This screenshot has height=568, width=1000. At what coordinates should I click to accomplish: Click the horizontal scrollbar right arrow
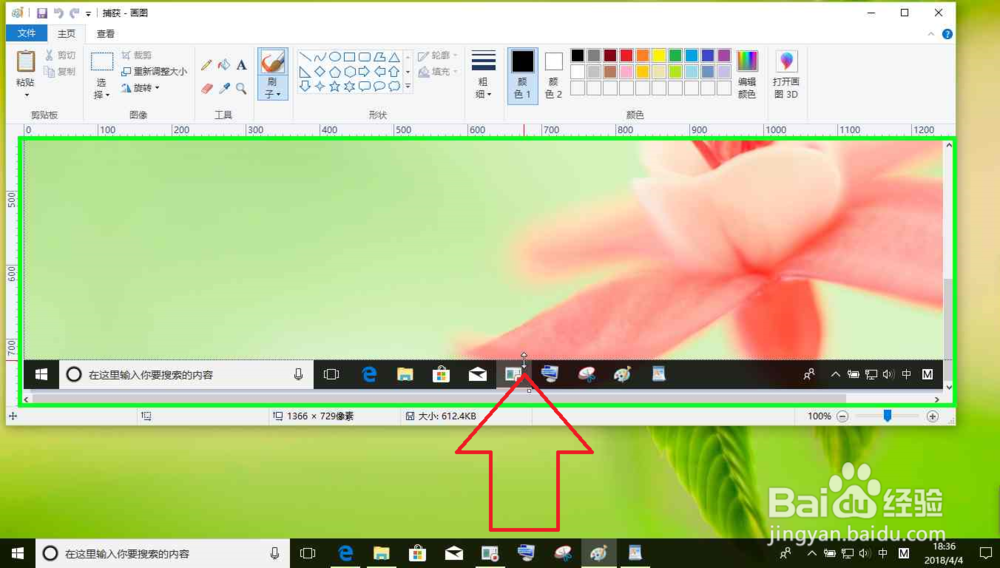click(x=937, y=399)
